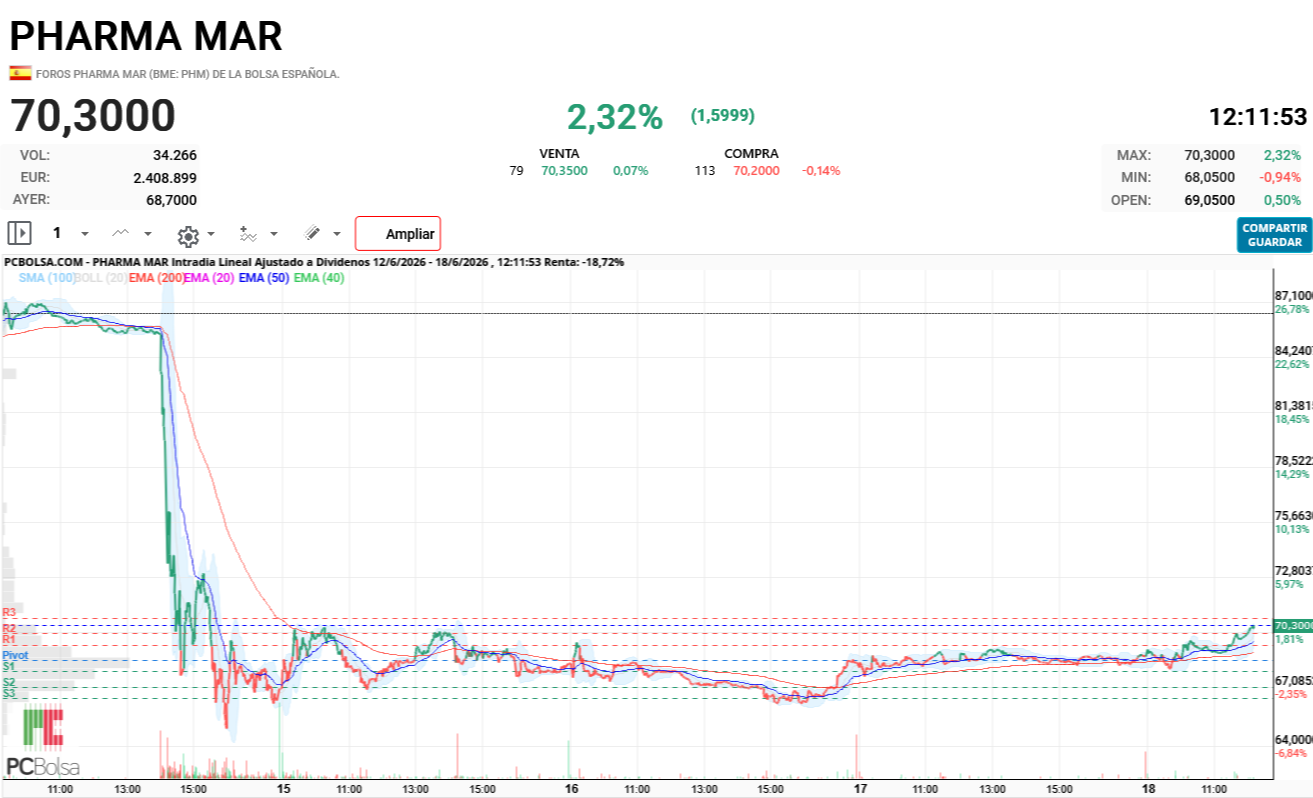Expand the settings gear dropdown arrow

click(211, 234)
